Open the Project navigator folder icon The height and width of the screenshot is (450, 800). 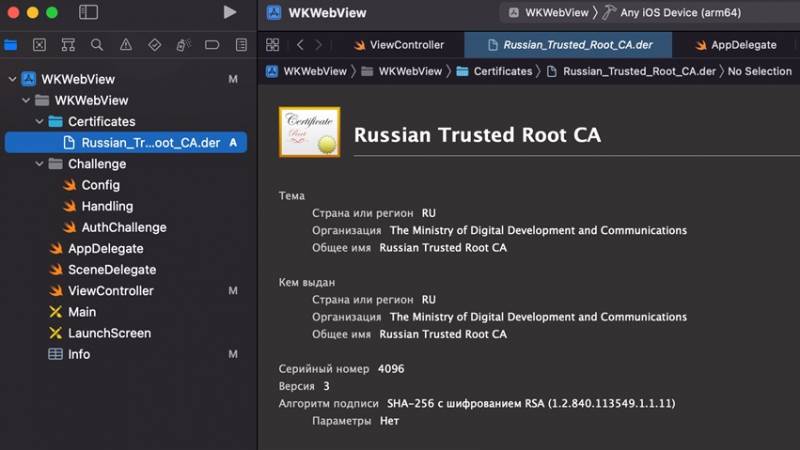tap(11, 45)
